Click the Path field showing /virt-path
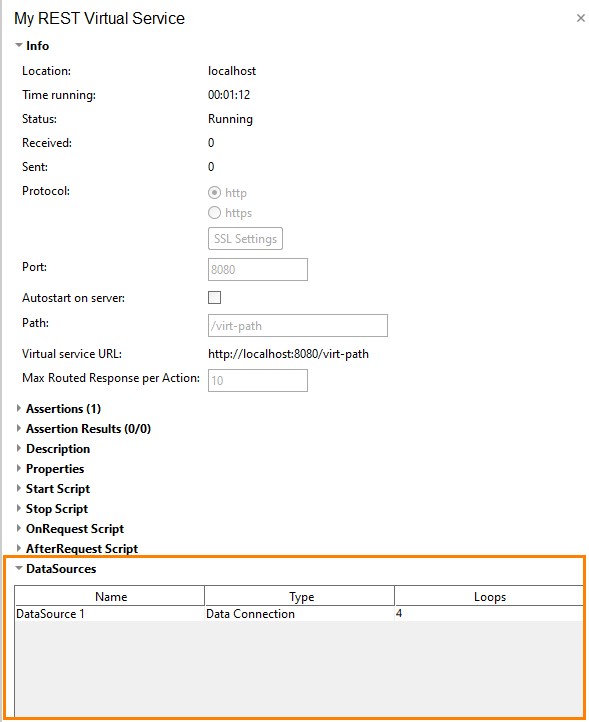 [x=297, y=326]
